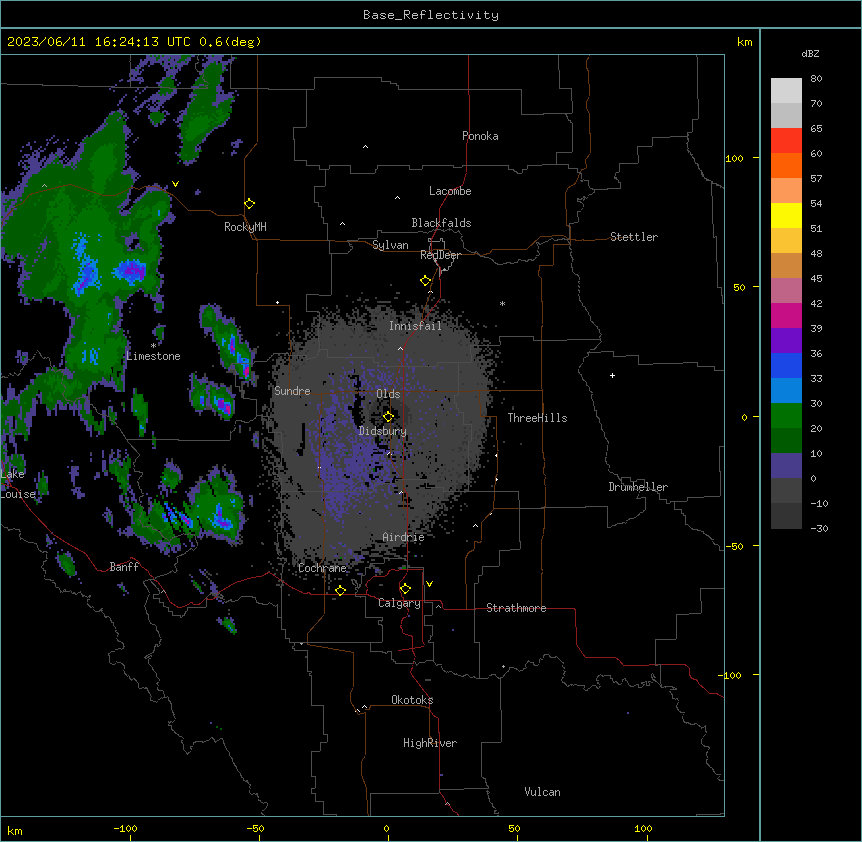Select the magenta 39-42 dBZ legend color

pos(786,315)
